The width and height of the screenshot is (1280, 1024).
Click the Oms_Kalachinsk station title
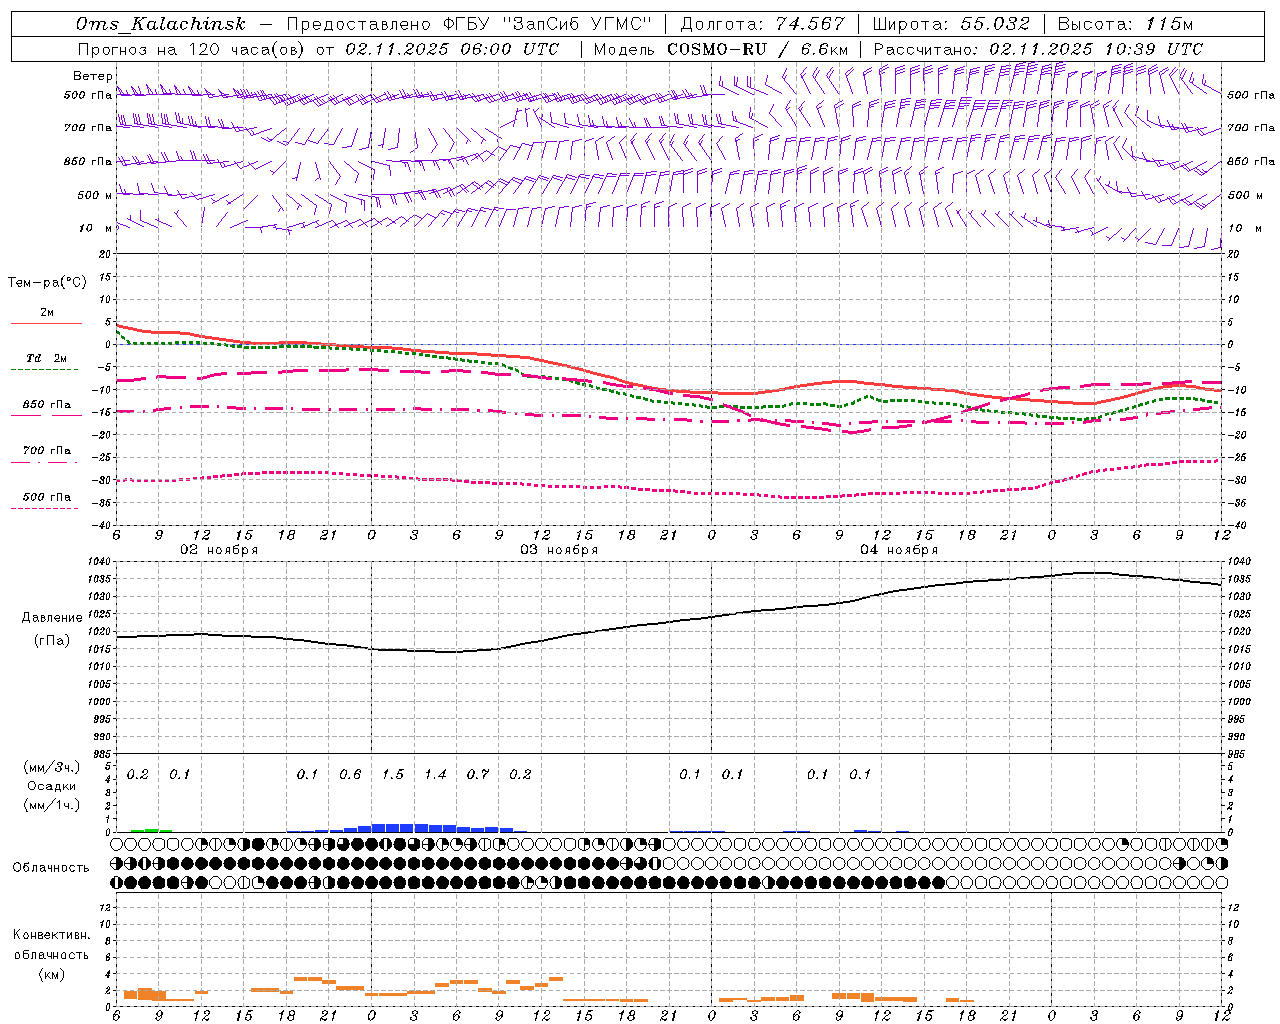tap(161, 24)
